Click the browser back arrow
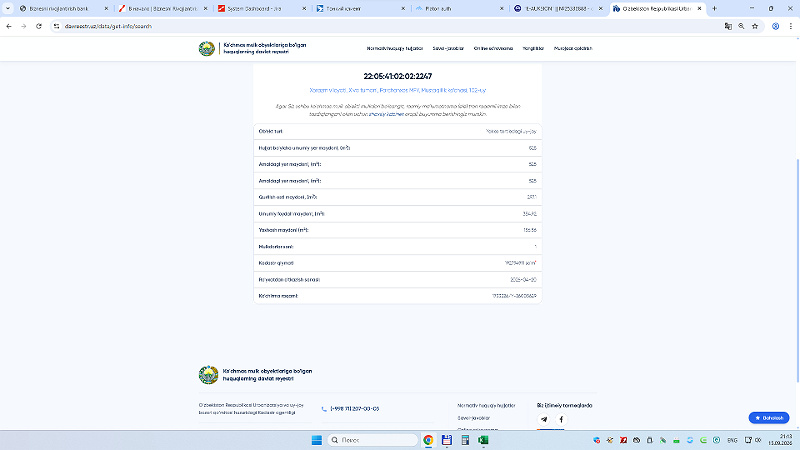Screen dimensions: 800x450 coord(9,26)
